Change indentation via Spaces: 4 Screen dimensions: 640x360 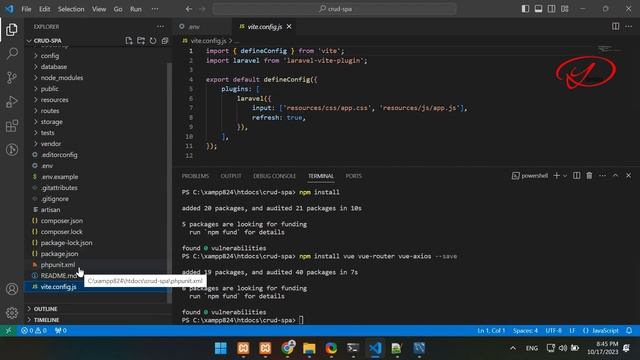click(525, 331)
